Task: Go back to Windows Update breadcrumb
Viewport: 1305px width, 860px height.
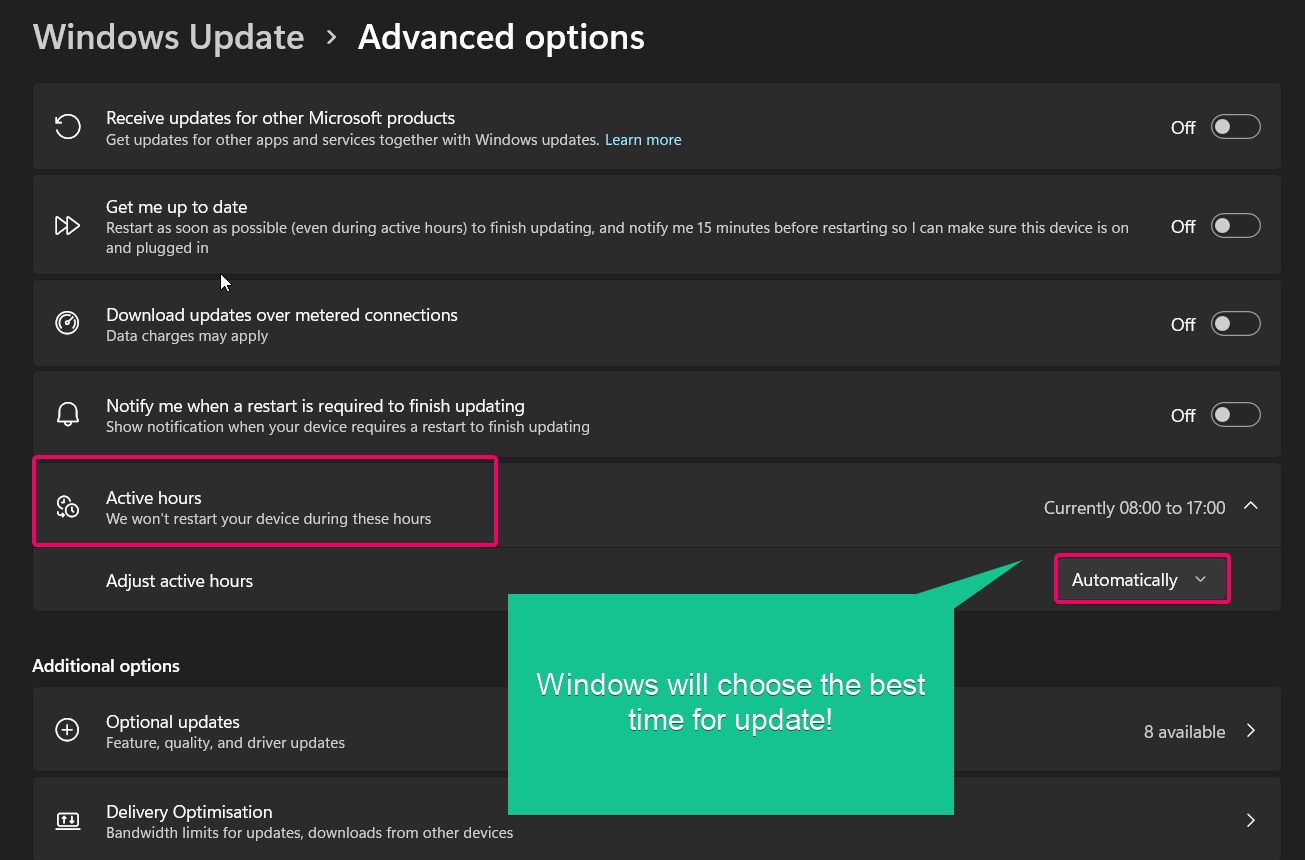Action: 168,38
